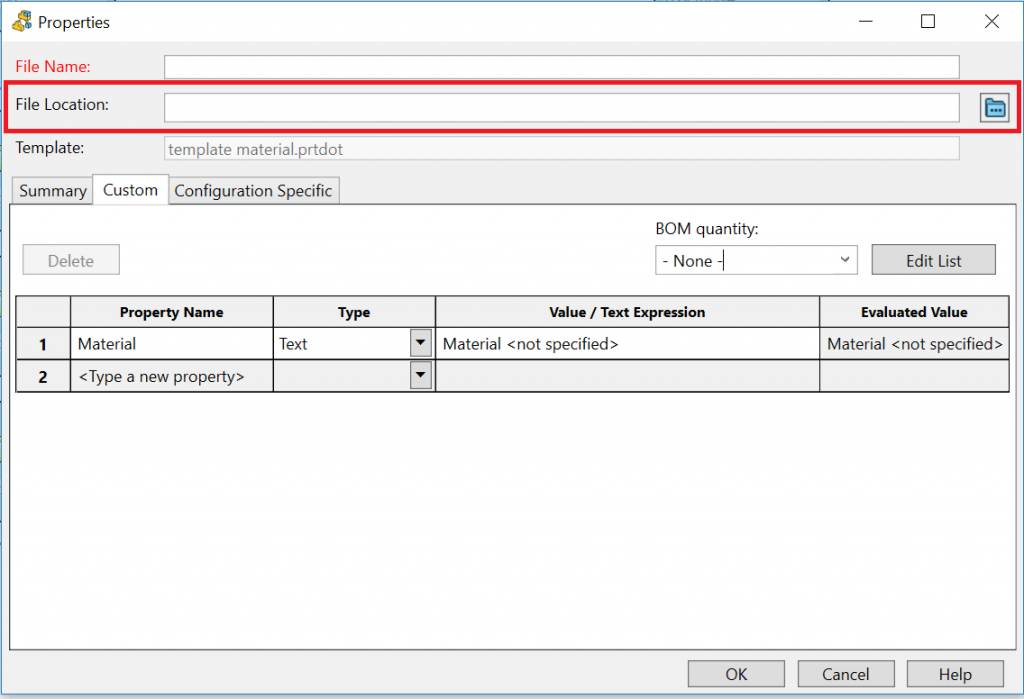Click into the File Name text field
1024x699 pixels.
[561, 67]
